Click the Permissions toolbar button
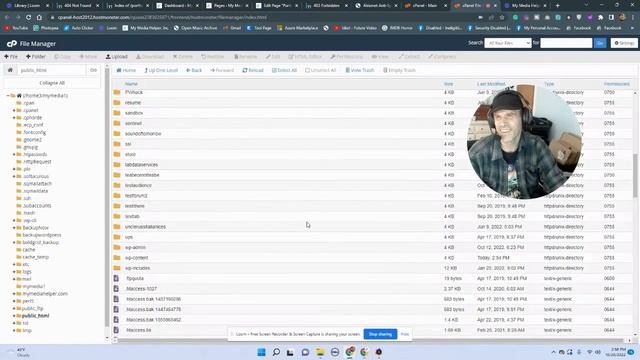This screenshot has width=640, height=360. (347, 57)
